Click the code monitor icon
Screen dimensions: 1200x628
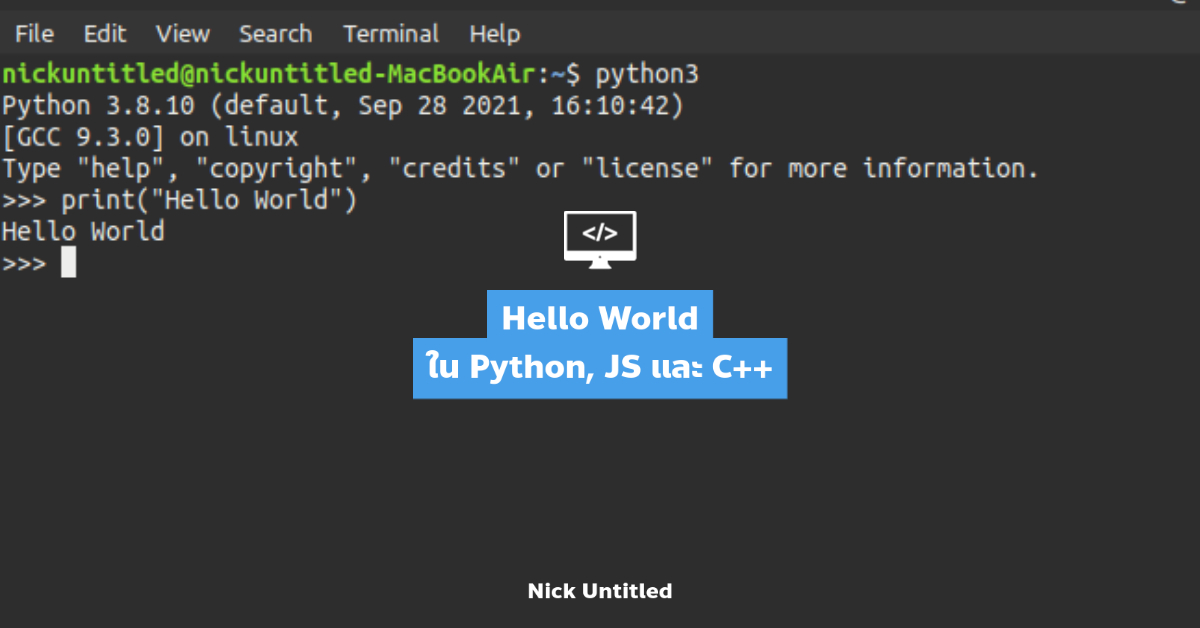600,239
